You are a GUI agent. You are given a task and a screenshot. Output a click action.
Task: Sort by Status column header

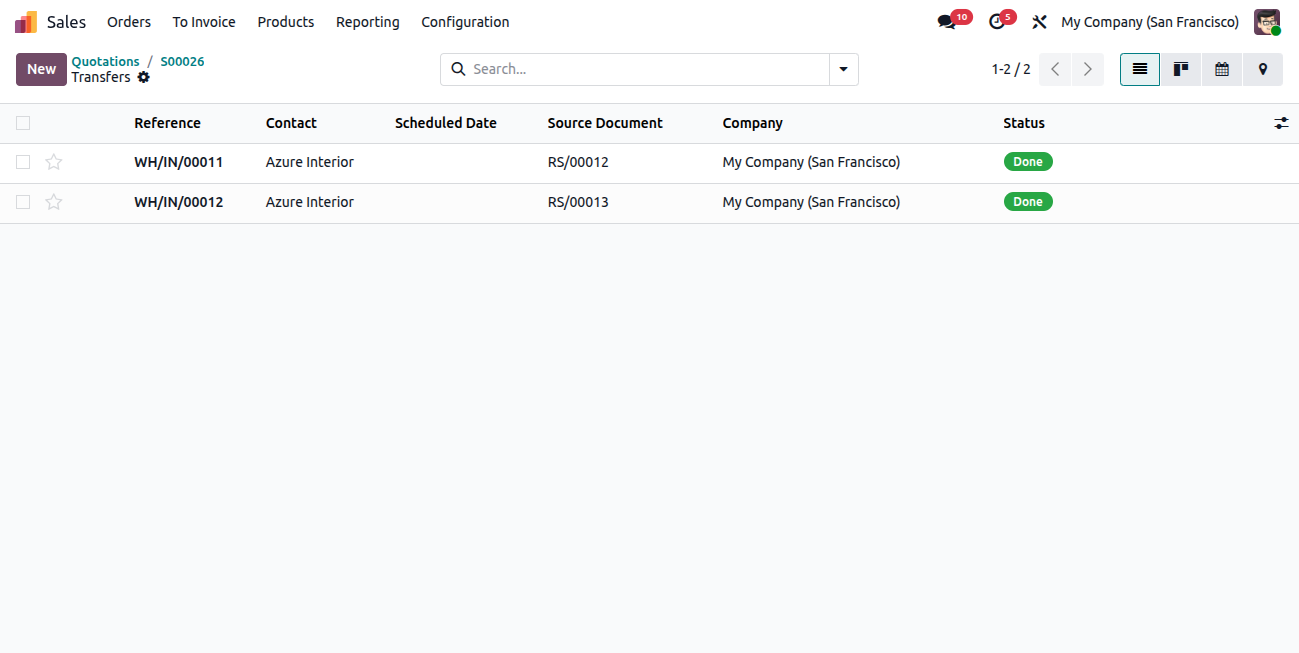(1024, 123)
